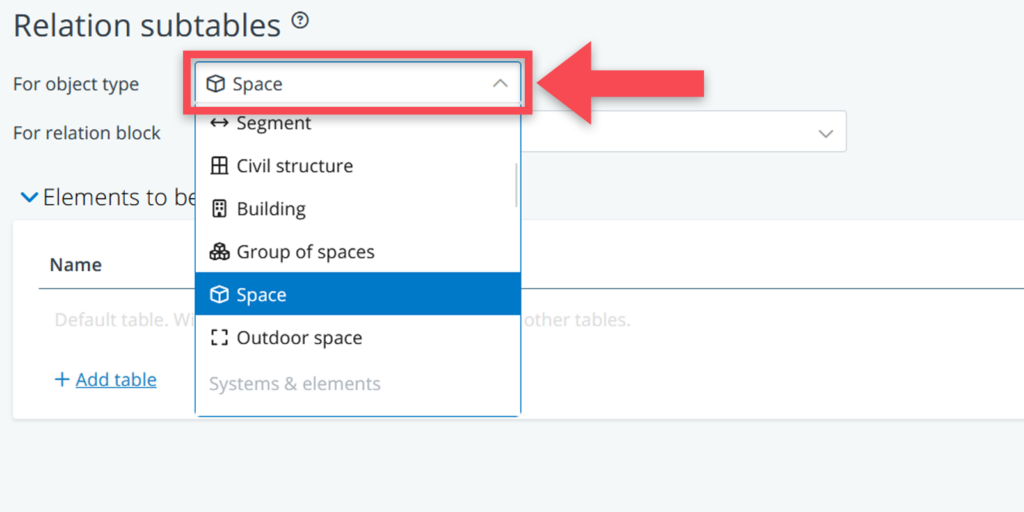This screenshot has height=512, width=1024.
Task: Open the For relation block dropdown arrow
Action: coord(826,133)
